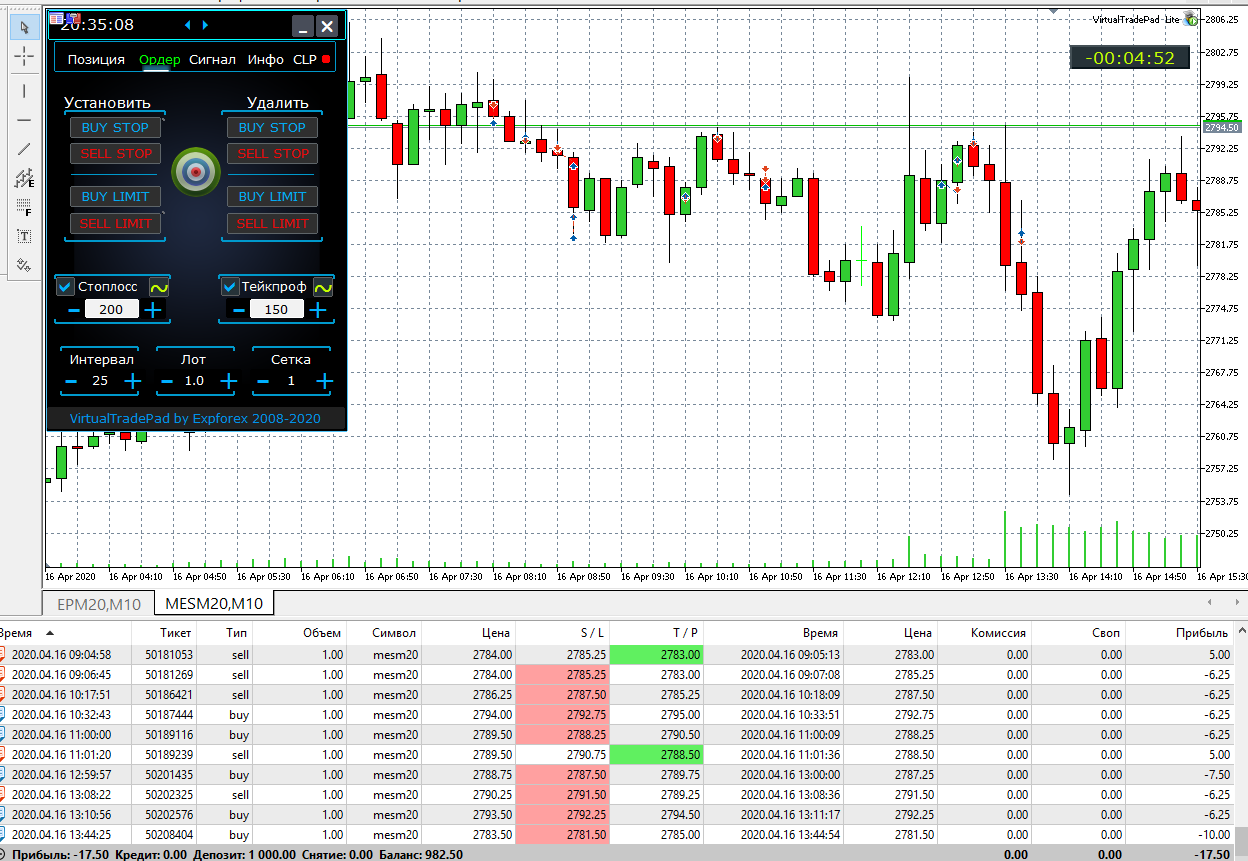Viewport: 1248px width, 861px height.
Task: Click the -00:04:52 countdown timer label
Action: click(1130, 58)
